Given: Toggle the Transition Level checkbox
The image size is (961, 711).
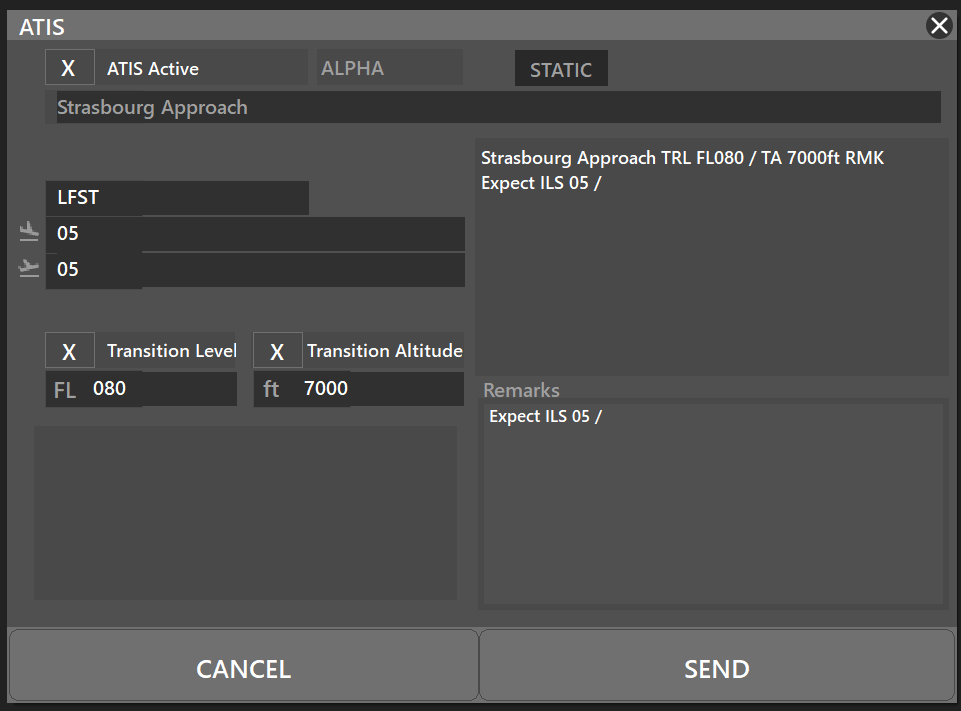Looking at the screenshot, I should point(70,351).
